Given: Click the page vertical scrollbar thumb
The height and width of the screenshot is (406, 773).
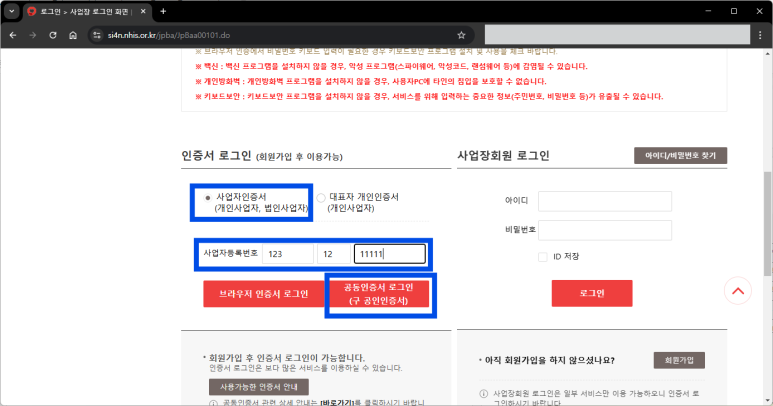Looking at the screenshot, I should point(768,224).
